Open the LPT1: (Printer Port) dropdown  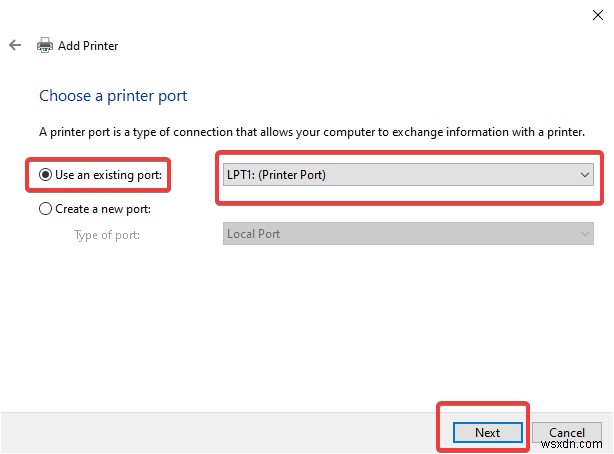click(408, 175)
